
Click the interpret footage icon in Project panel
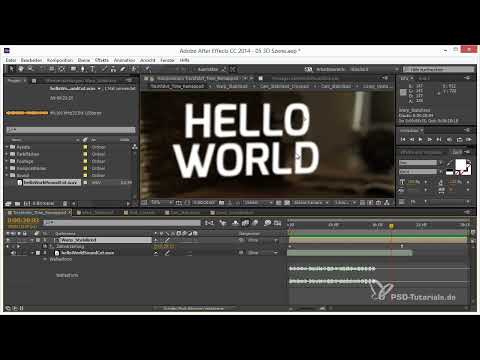(x=8, y=203)
